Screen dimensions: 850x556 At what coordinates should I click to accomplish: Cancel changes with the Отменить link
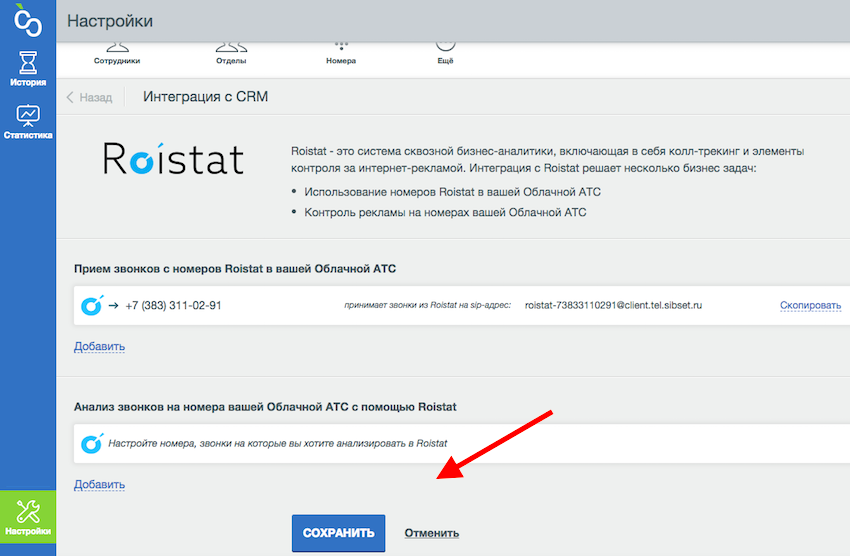432,533
